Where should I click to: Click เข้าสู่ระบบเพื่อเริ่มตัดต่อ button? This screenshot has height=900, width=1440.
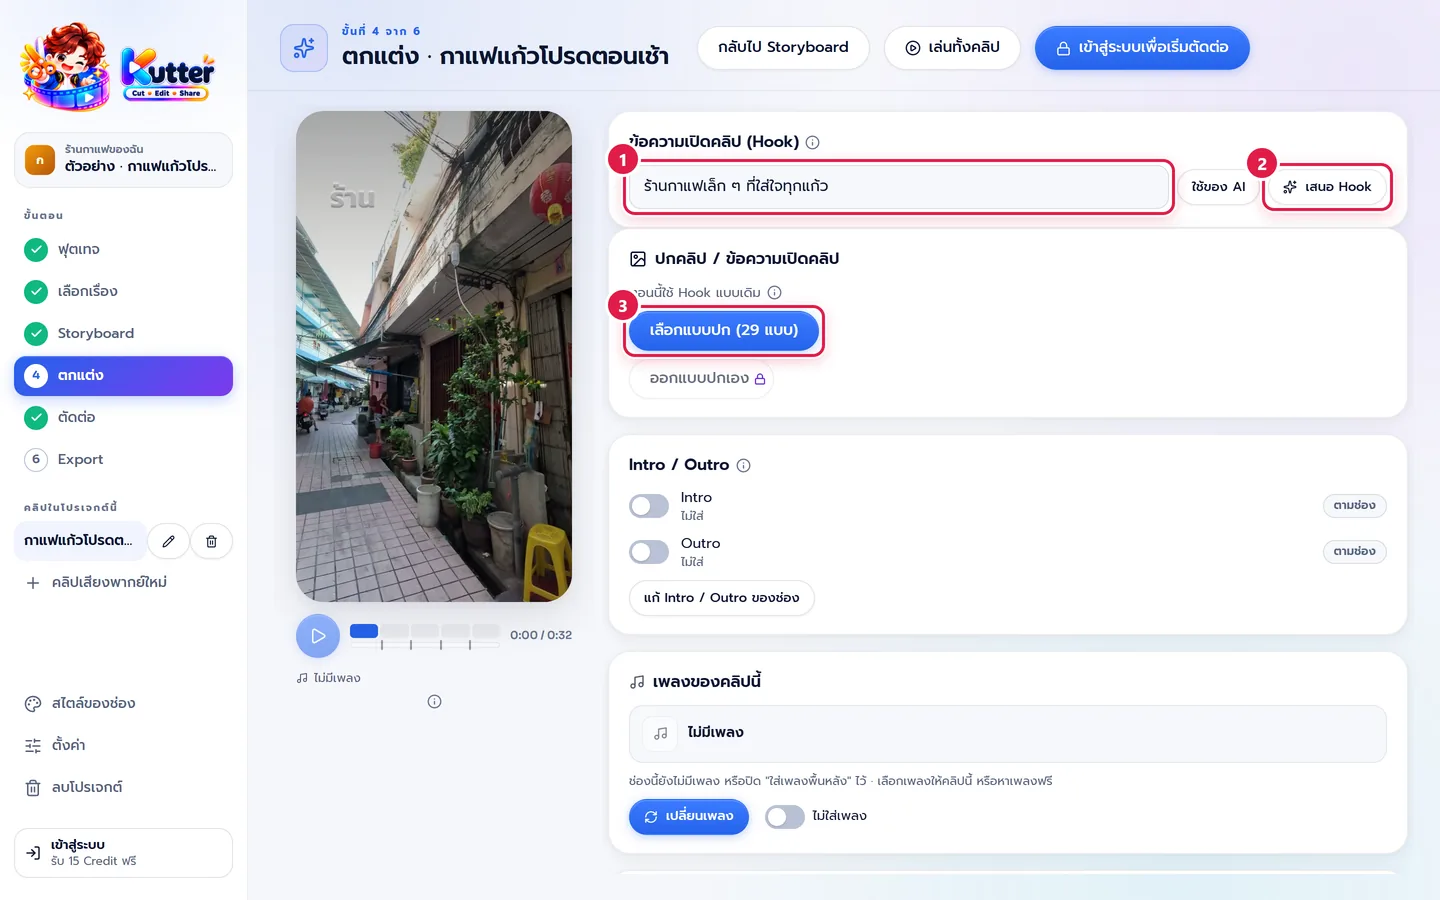tap(1142, 48)
